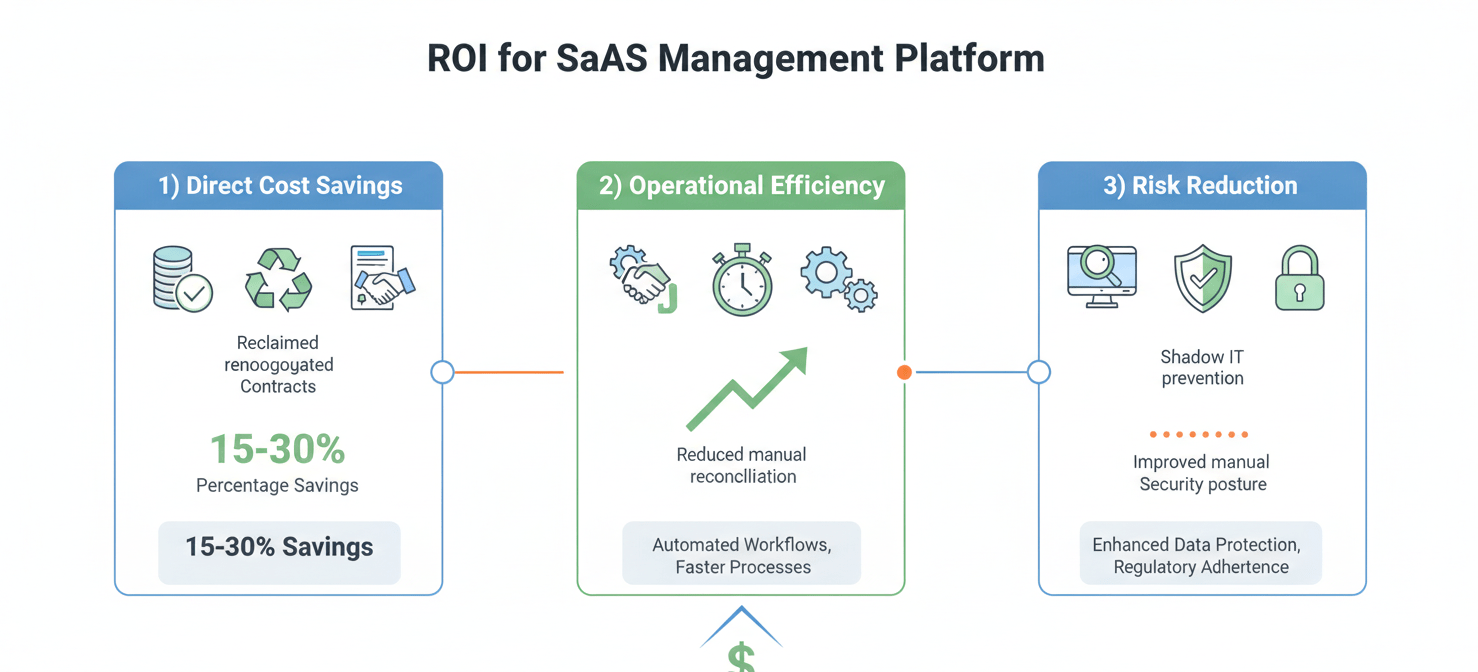Image resolution: width=1478 pixels, height=672 pixels.
Task: Click the "Shadow IT prevention" text
Action: pyautogui.click(x=1202, y=367)
